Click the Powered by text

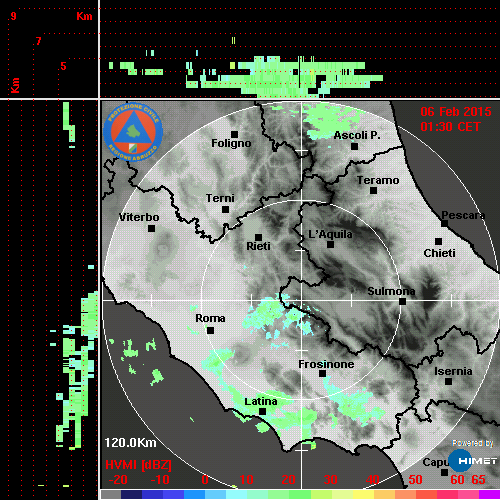point(473,443)
